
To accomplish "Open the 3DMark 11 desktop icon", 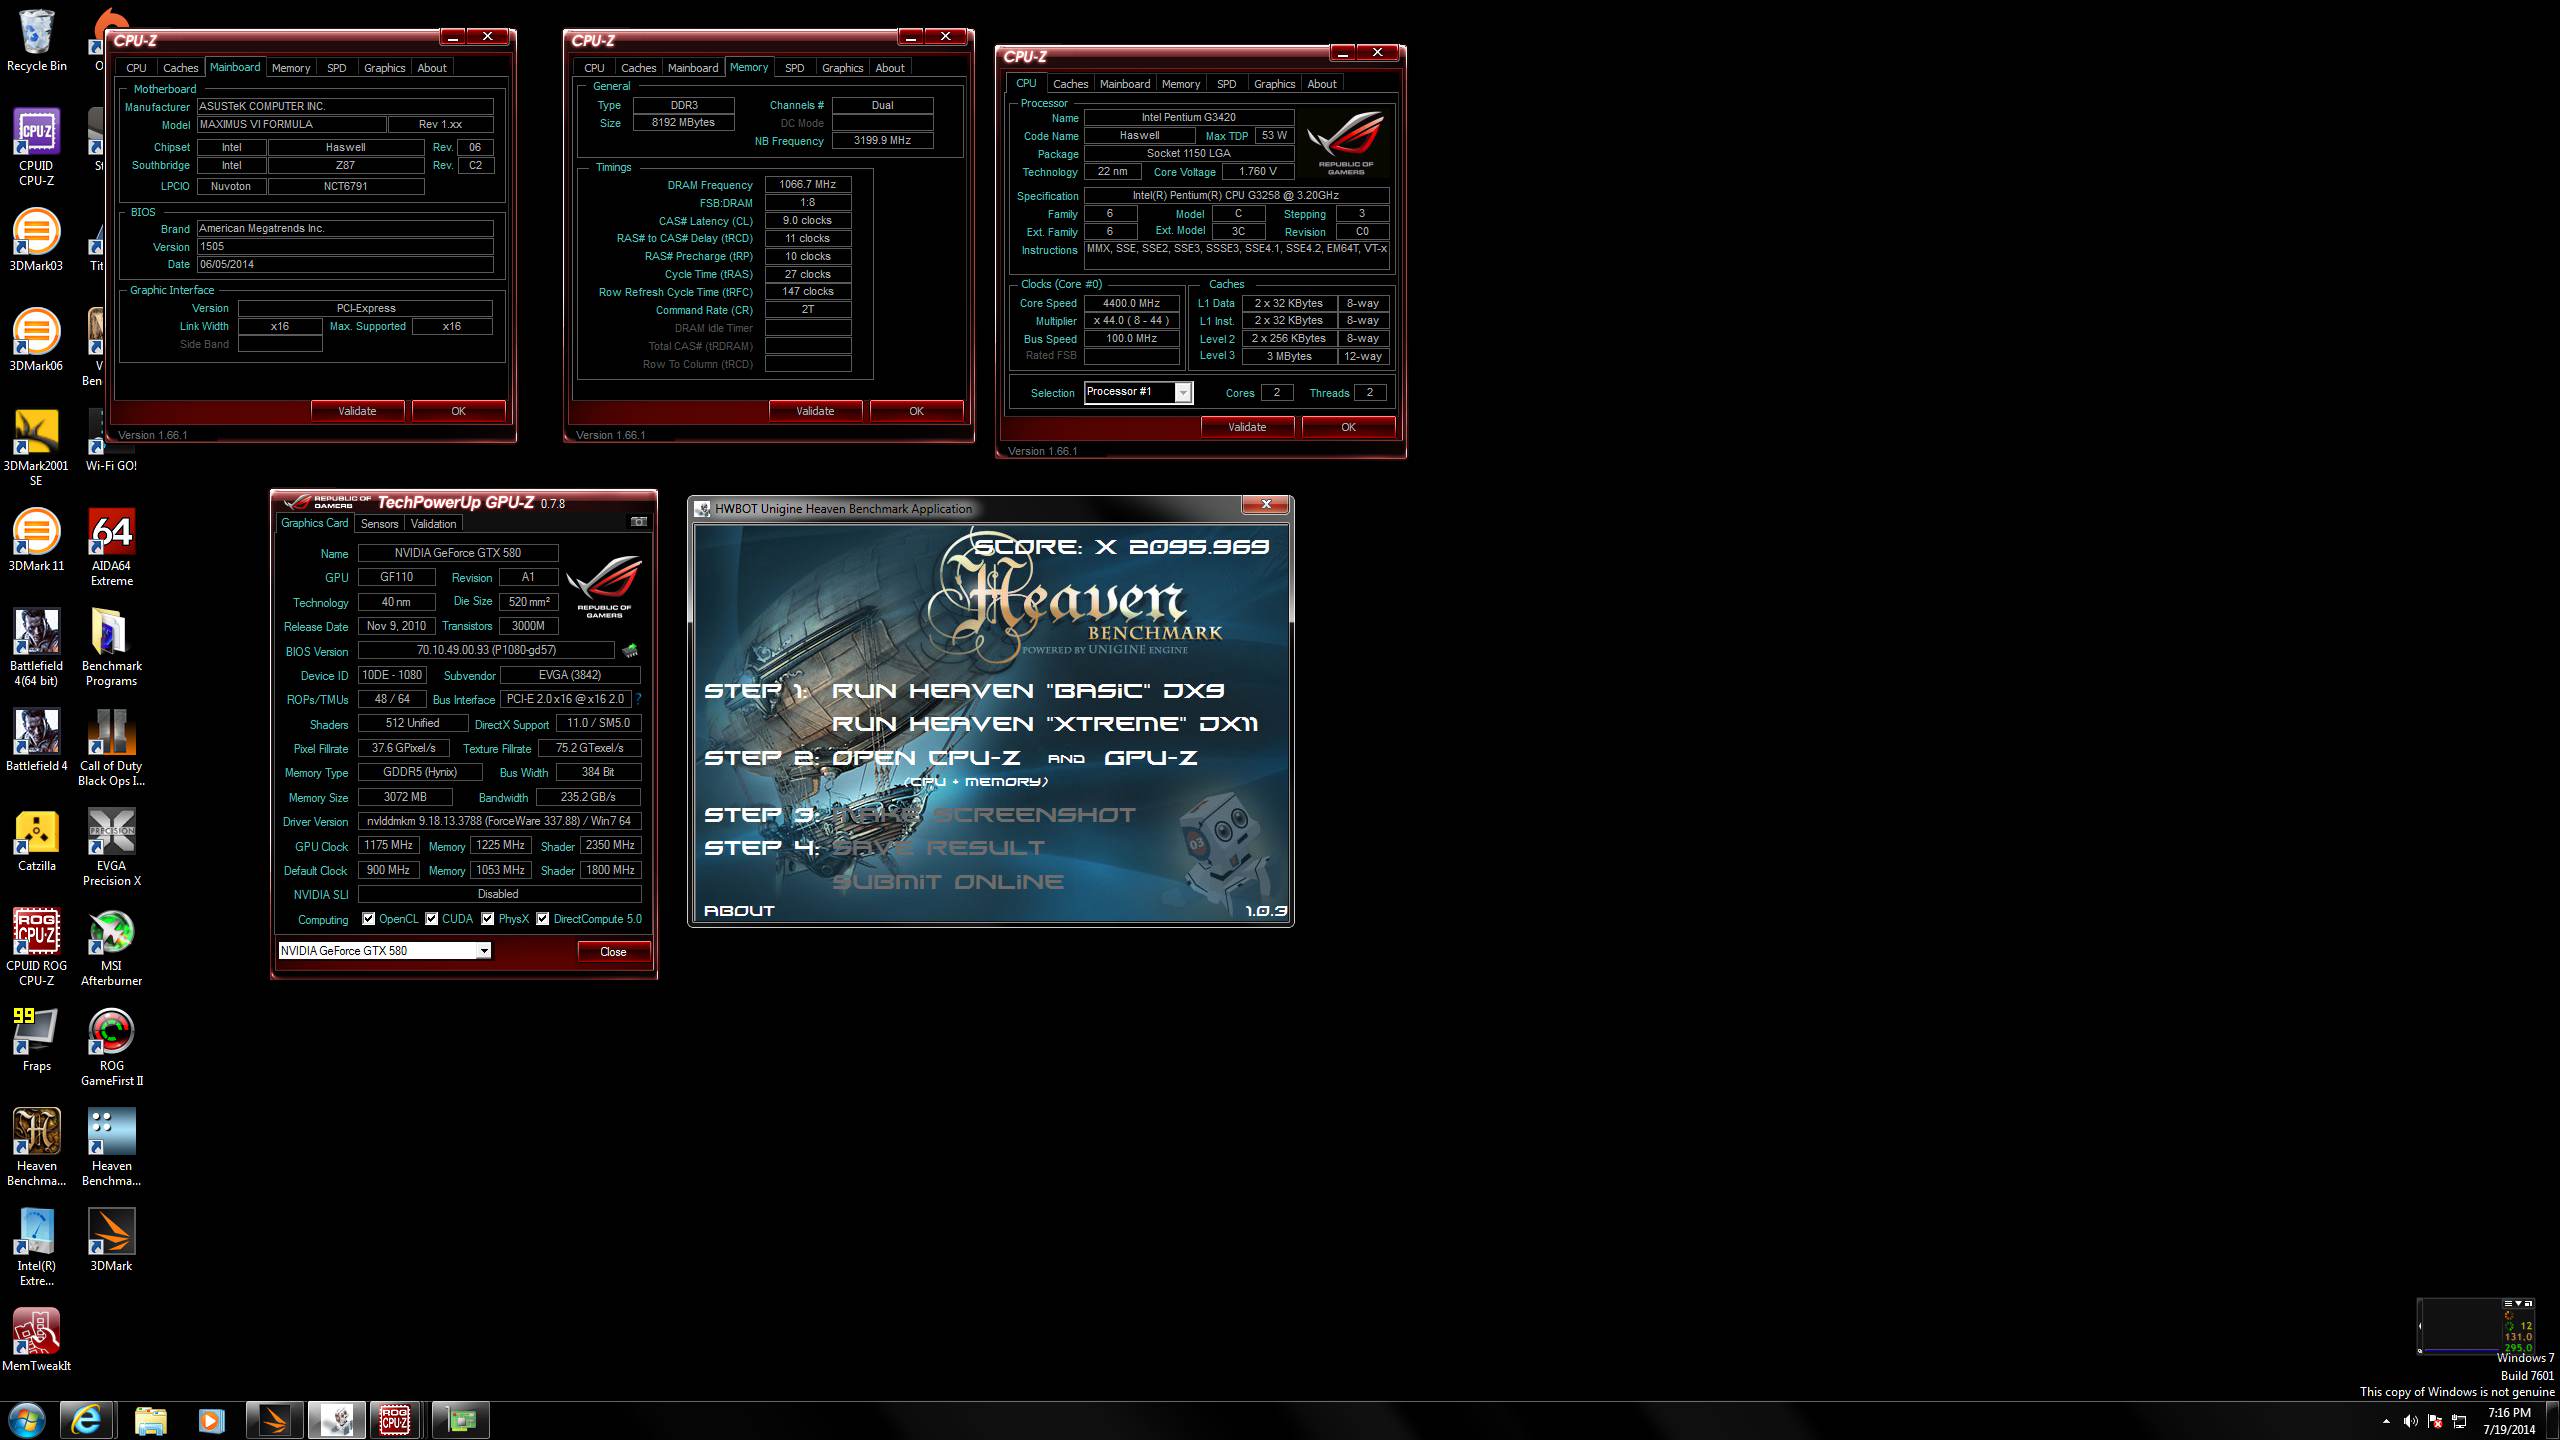I will (36, 540).
